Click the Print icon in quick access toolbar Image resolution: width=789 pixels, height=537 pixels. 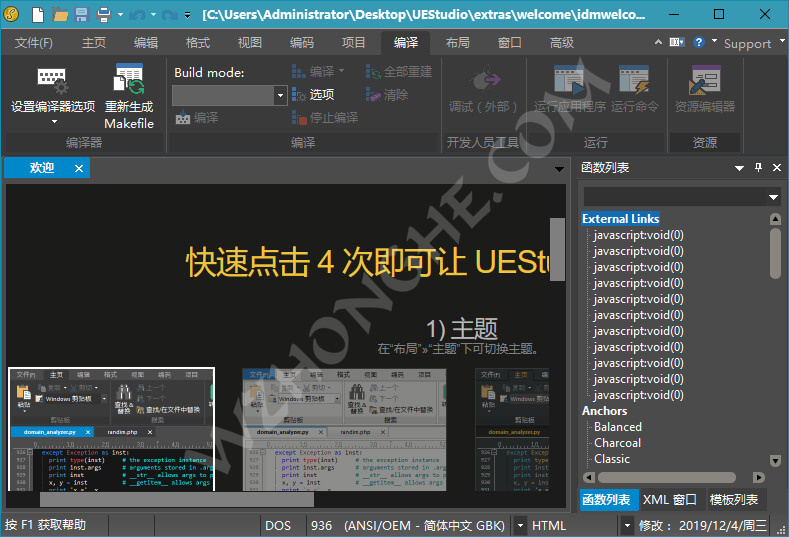[104, 15]
